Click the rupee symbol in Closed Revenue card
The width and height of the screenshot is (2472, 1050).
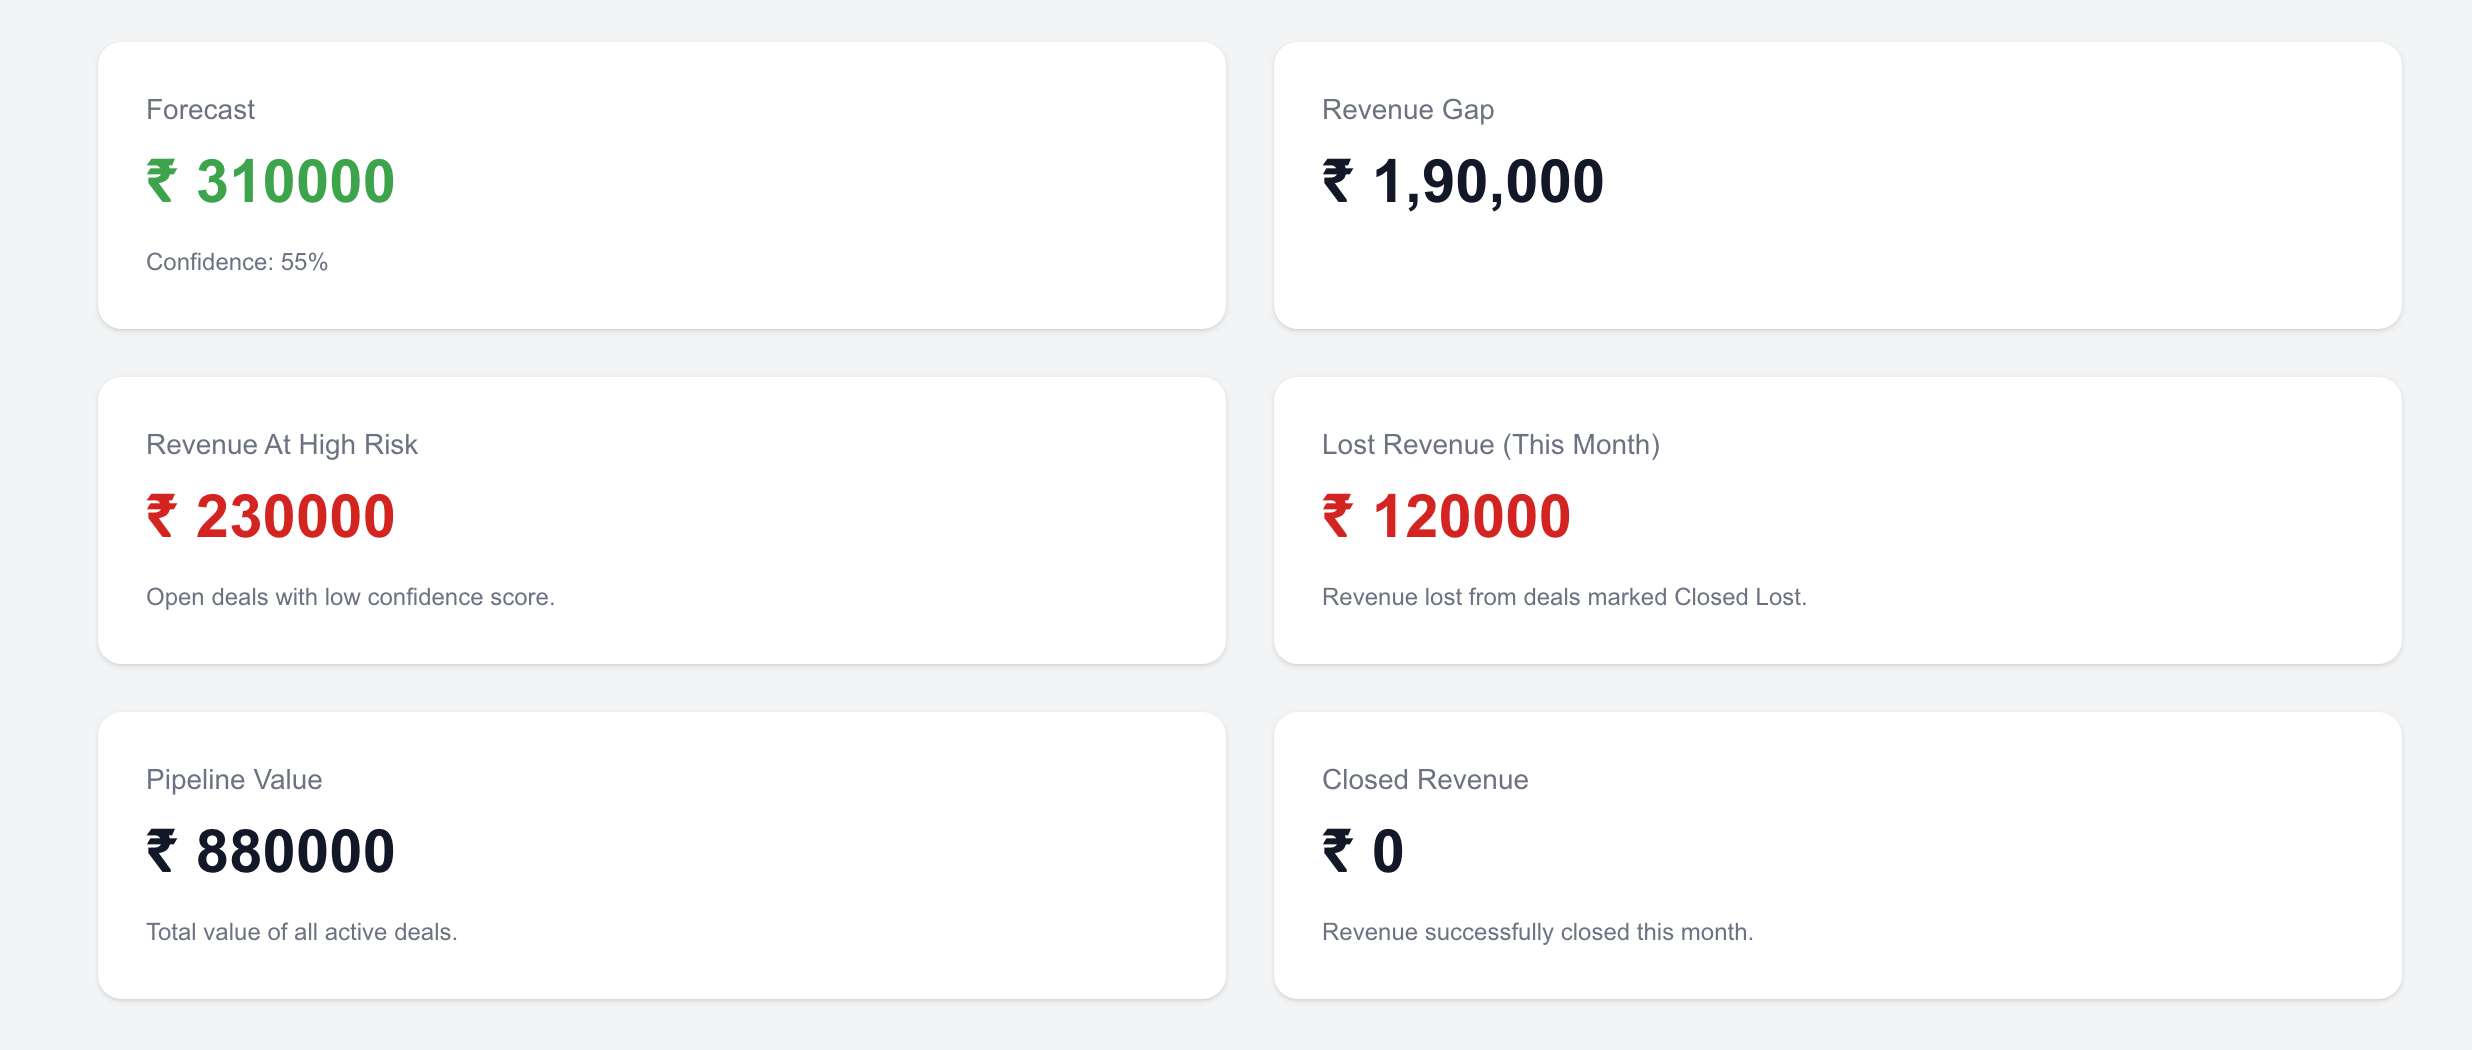(x=1337, y=852)
